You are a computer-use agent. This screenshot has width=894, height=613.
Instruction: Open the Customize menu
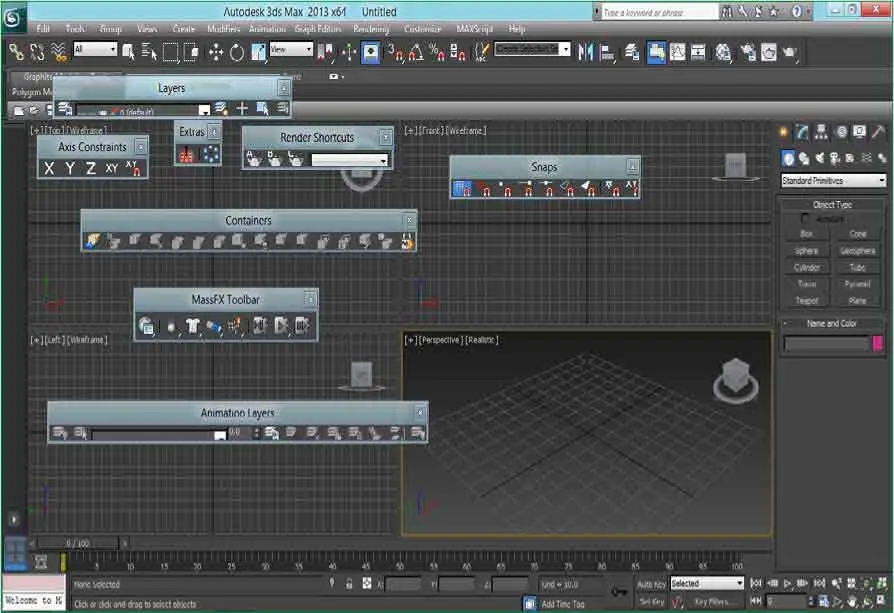(422, 28)
